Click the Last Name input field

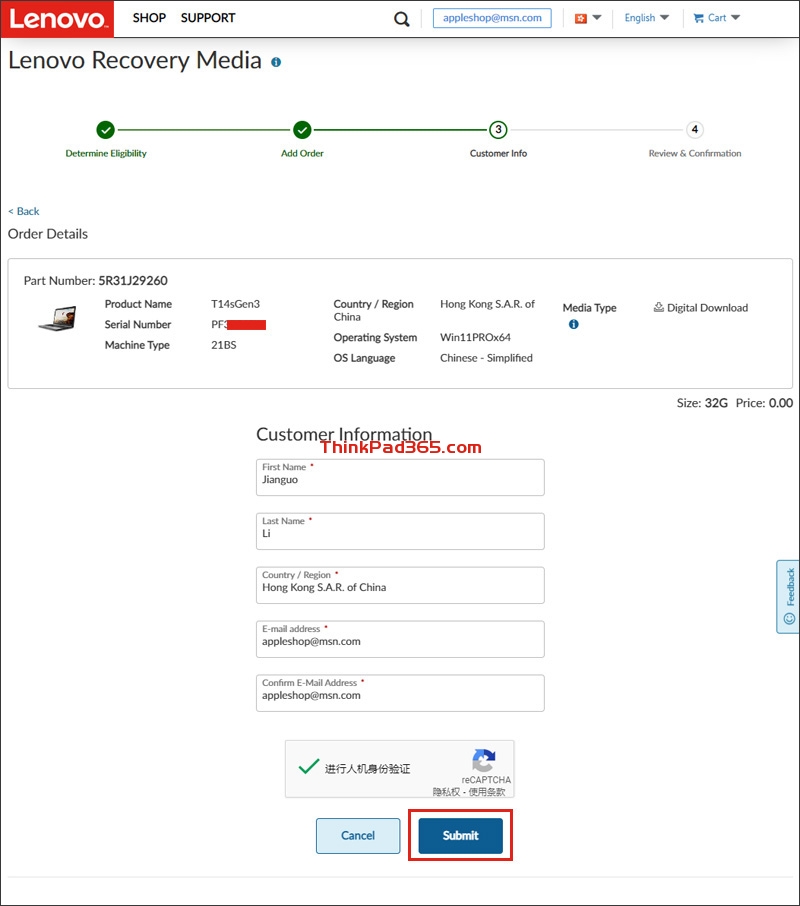(x=400, y=531)
